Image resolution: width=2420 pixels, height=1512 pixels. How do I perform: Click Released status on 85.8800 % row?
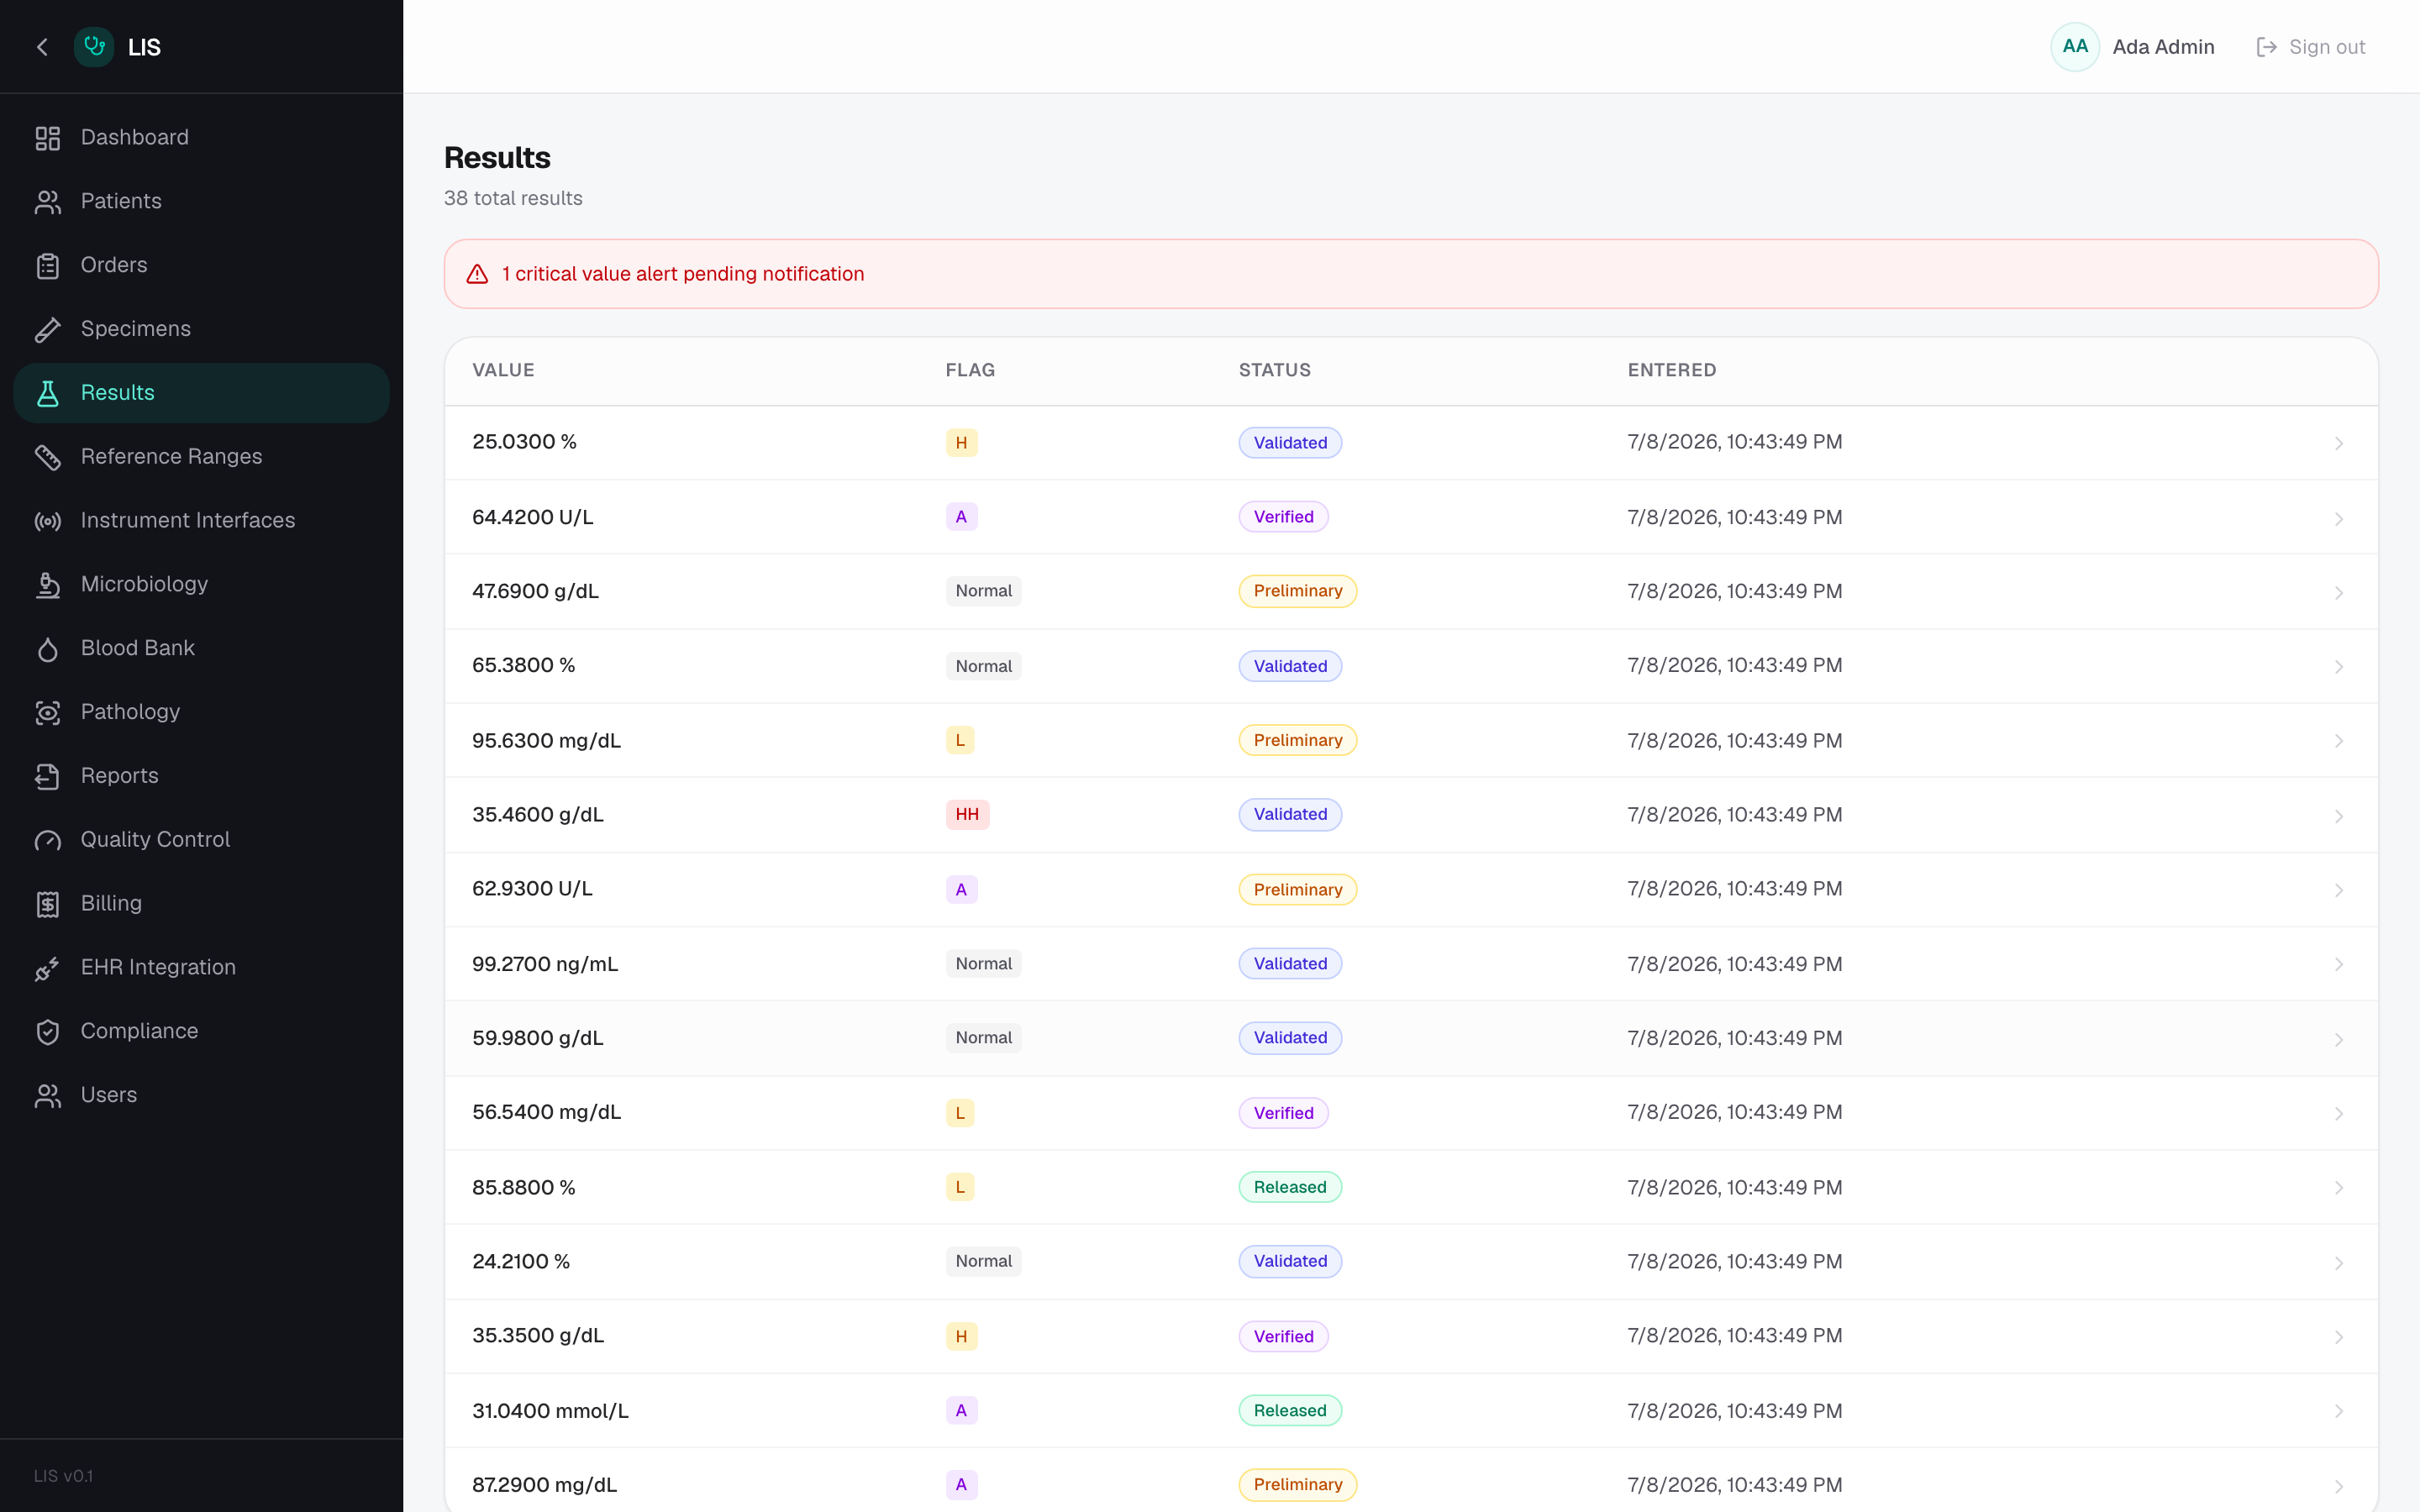click(1289, 1187)
